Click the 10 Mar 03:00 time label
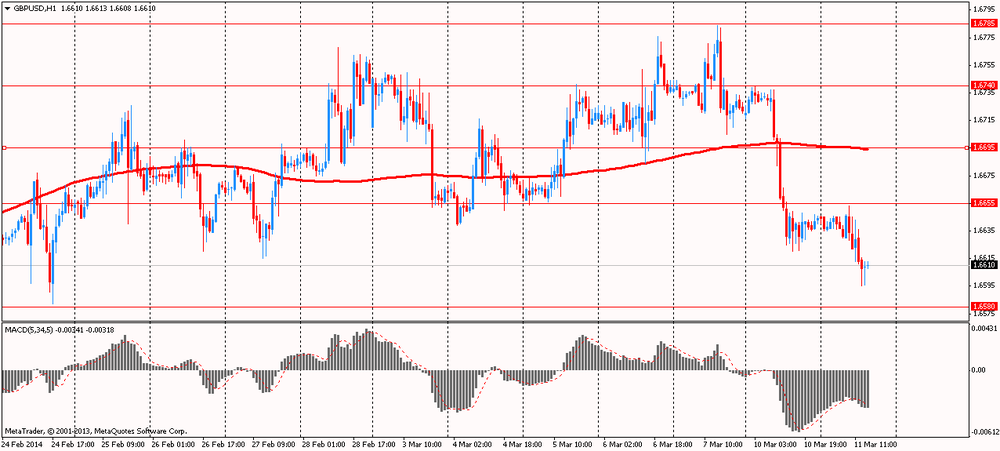The image size is (1000, 451). tap(776, 443)
